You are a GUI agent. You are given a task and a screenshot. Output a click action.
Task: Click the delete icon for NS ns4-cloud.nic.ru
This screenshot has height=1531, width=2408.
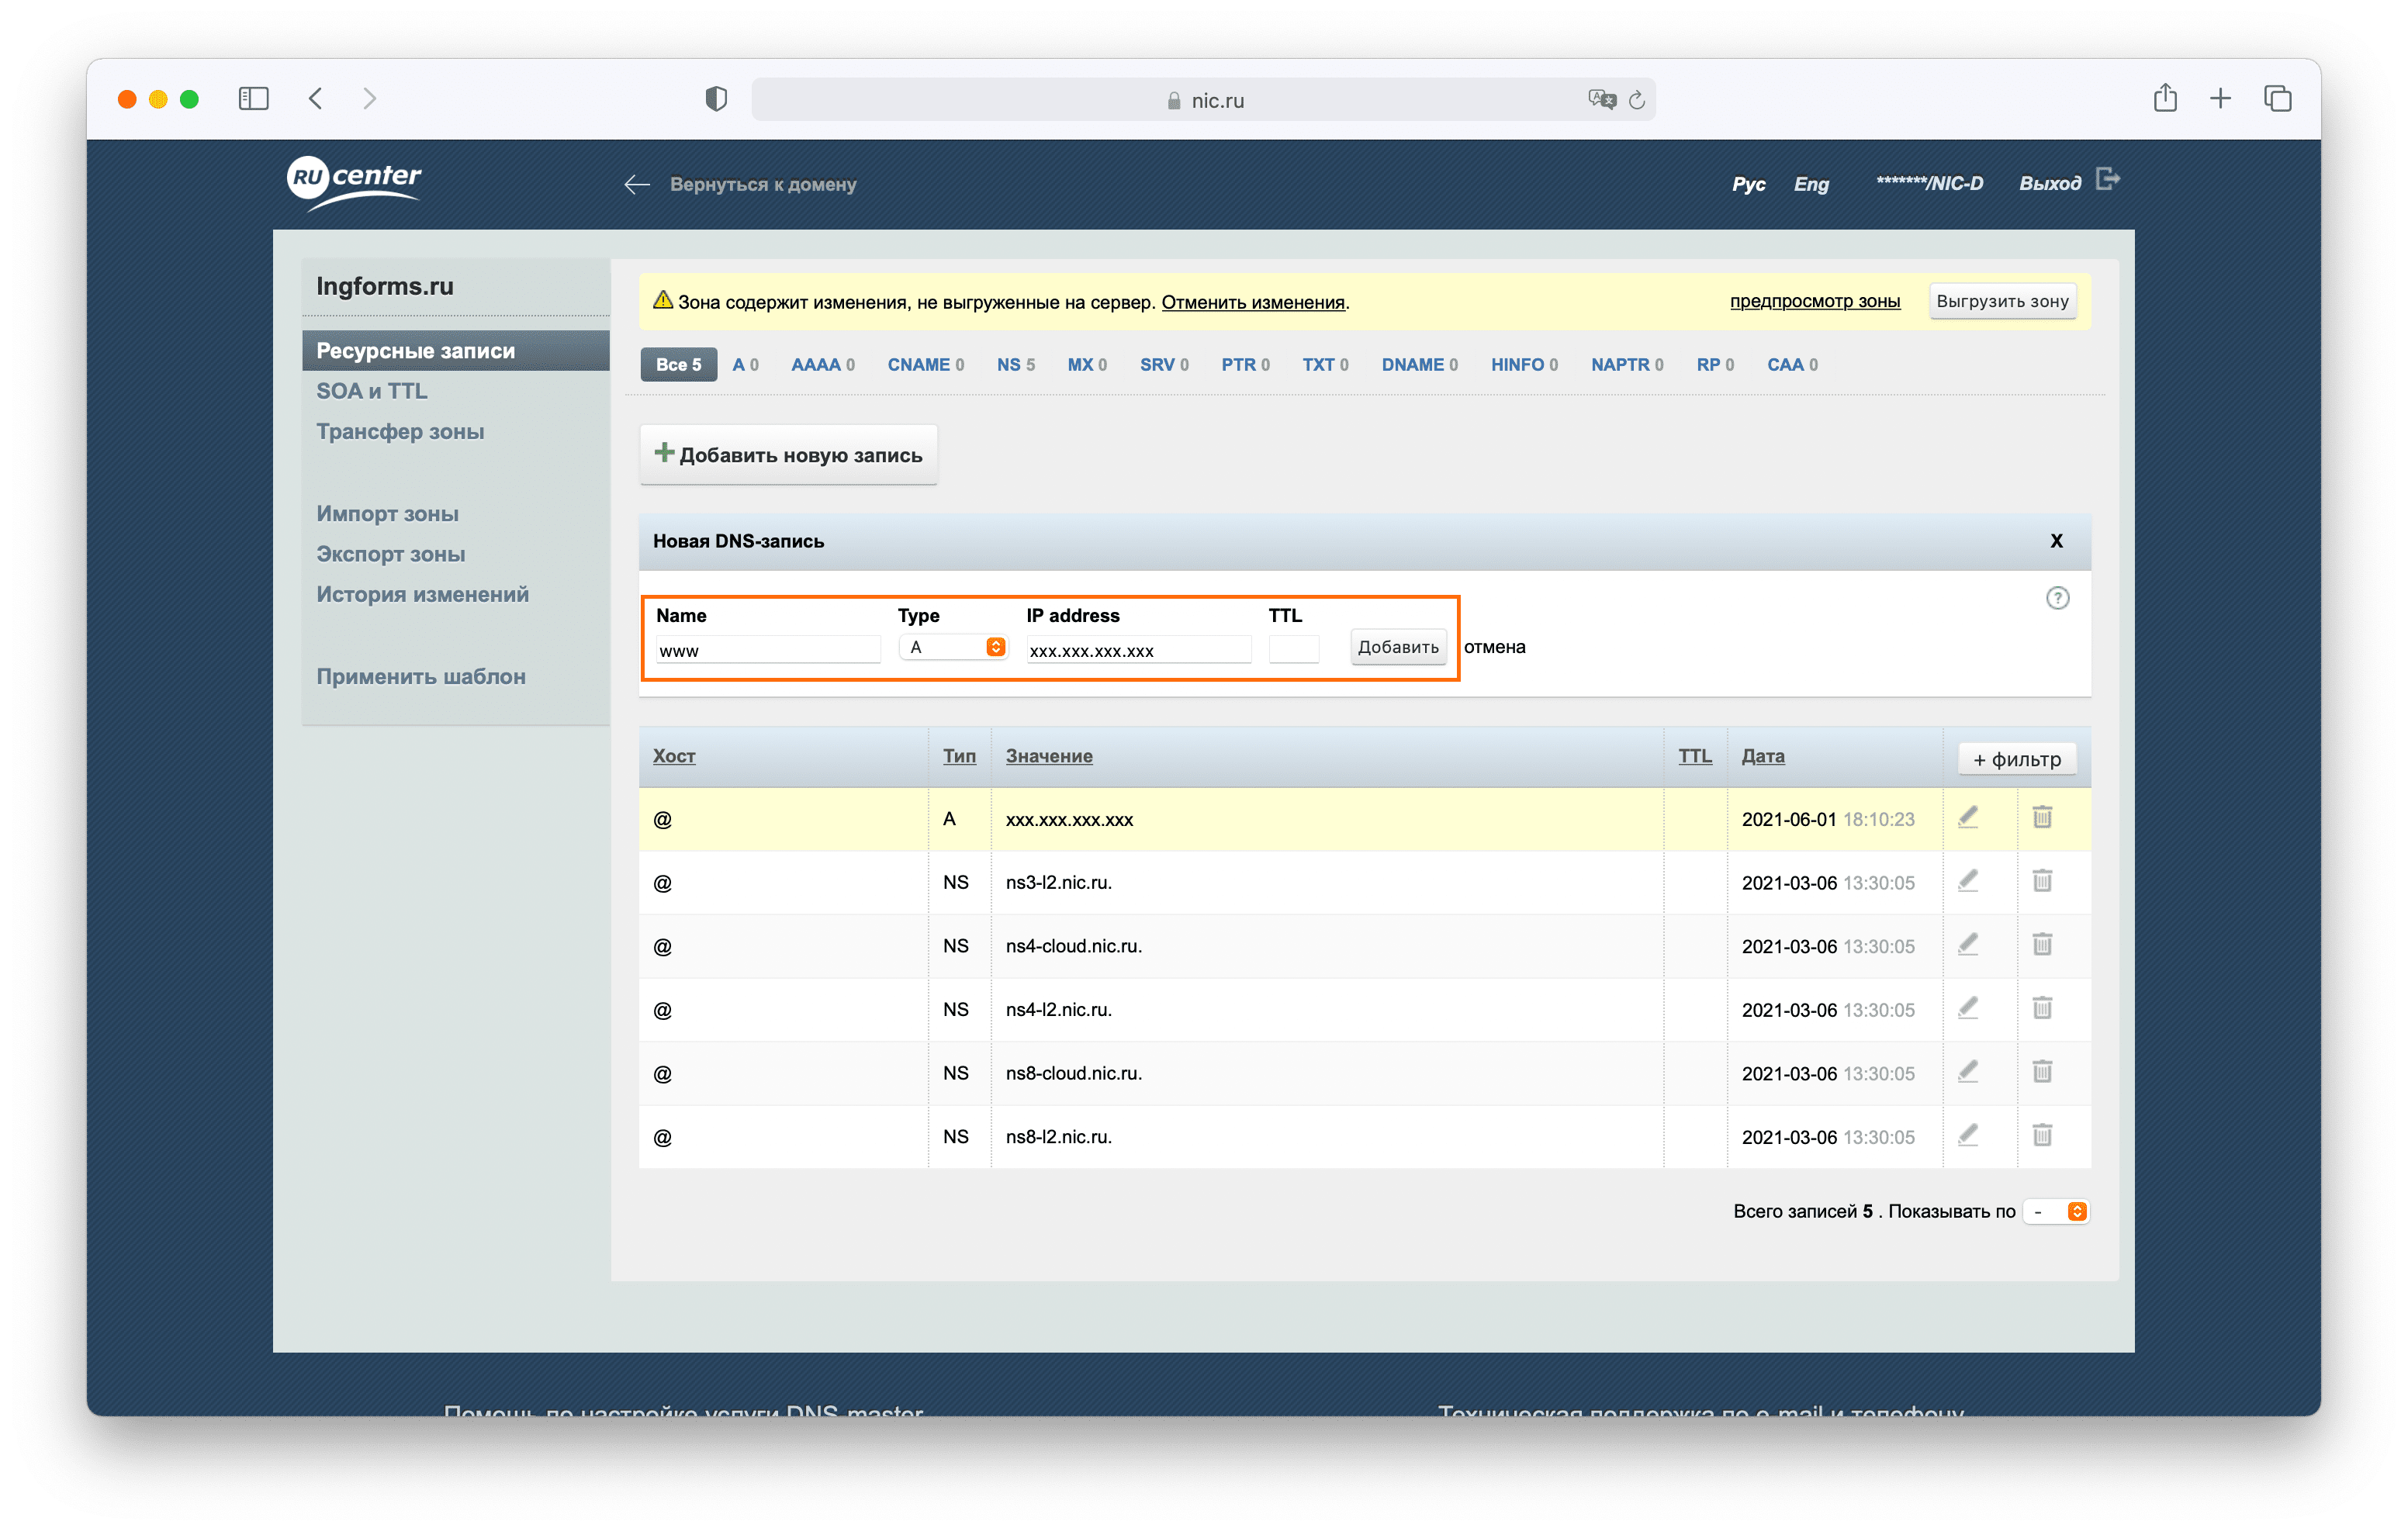[2043, 945]
